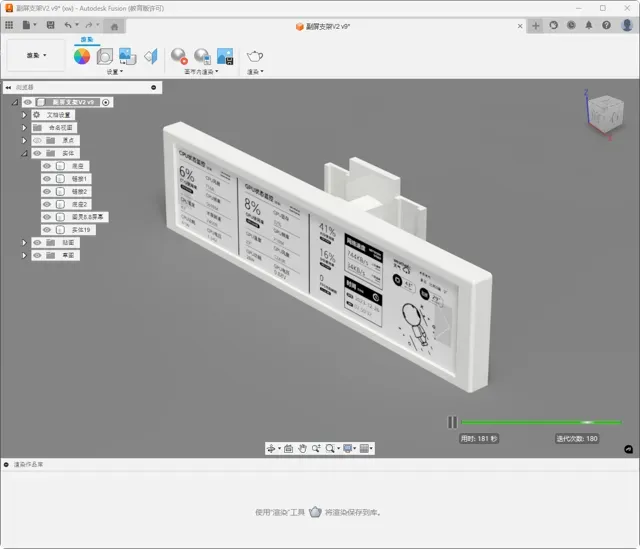Screen dimensions: 640x549
Task: Save the document with the floppy icon
Action: (51, 25)
